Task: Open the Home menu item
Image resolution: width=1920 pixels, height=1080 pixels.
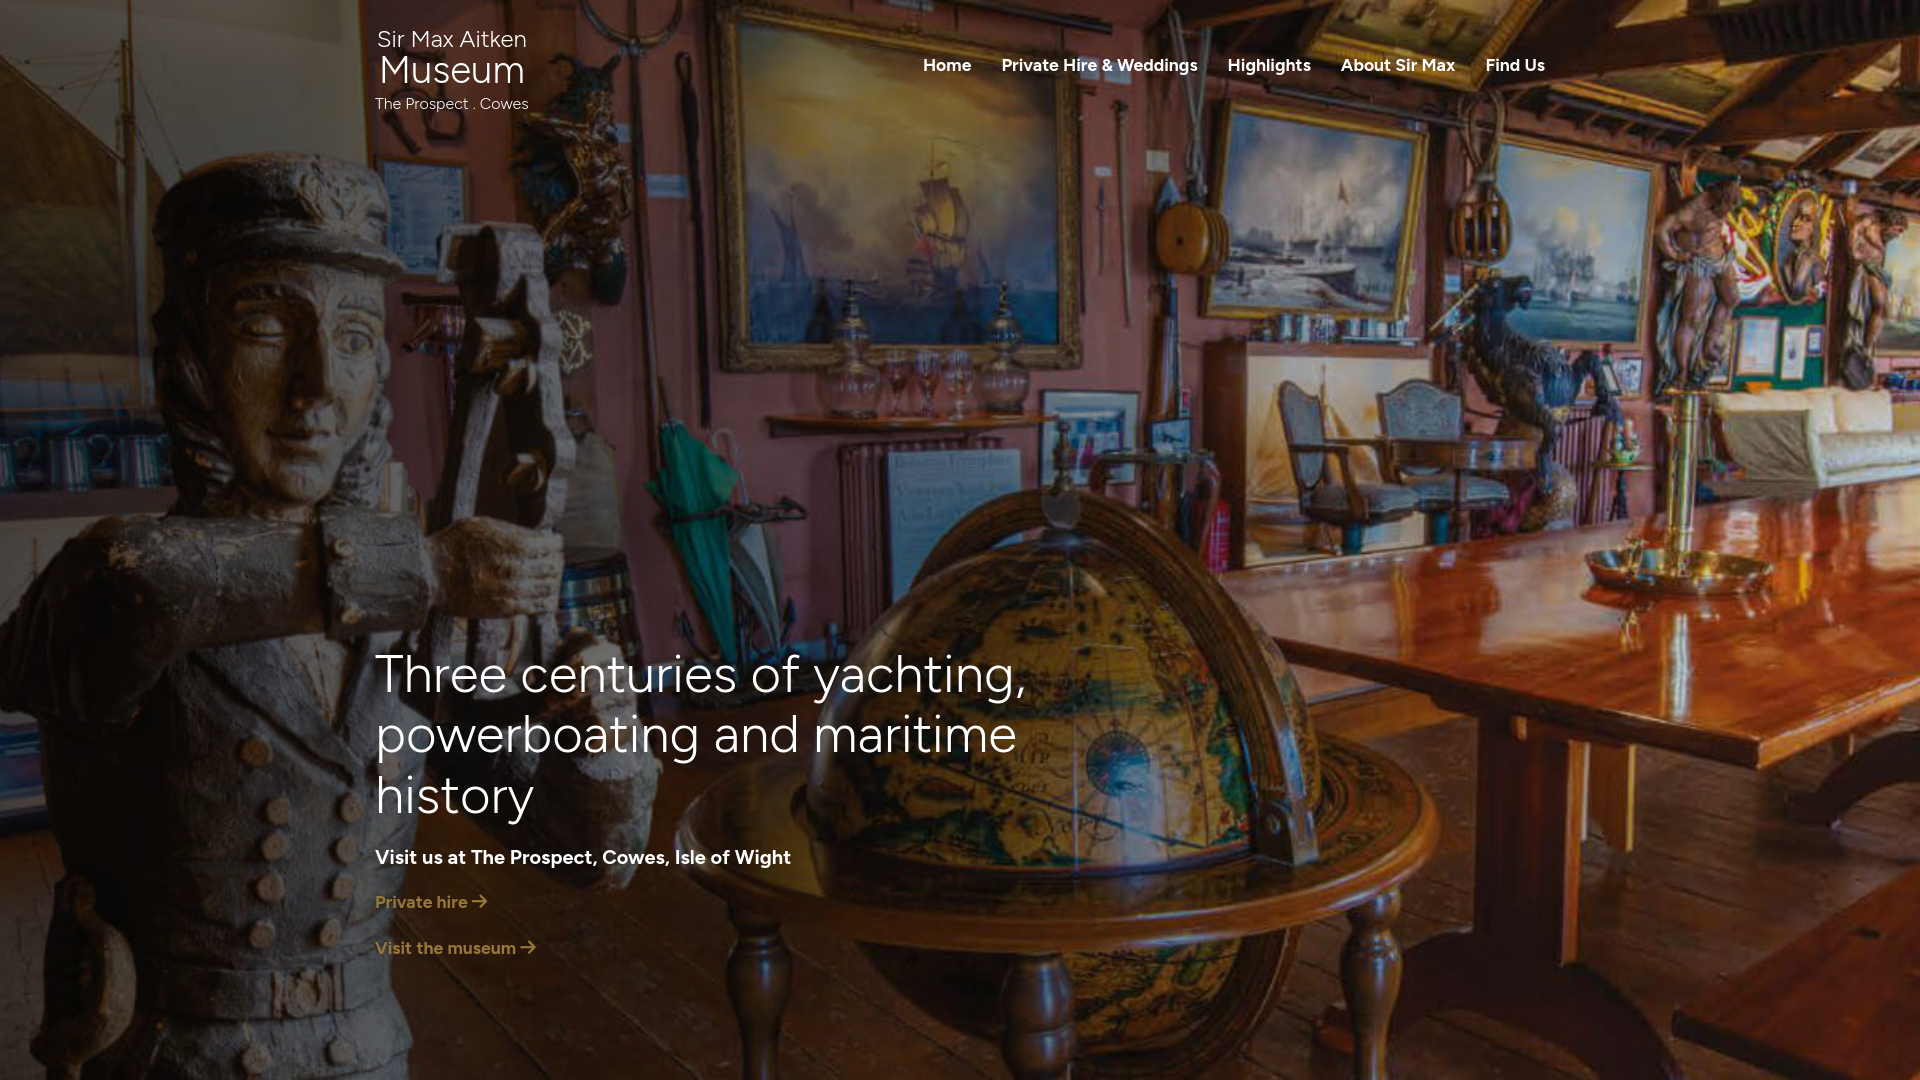Action: pyautogui.click(x=946, y=65)
